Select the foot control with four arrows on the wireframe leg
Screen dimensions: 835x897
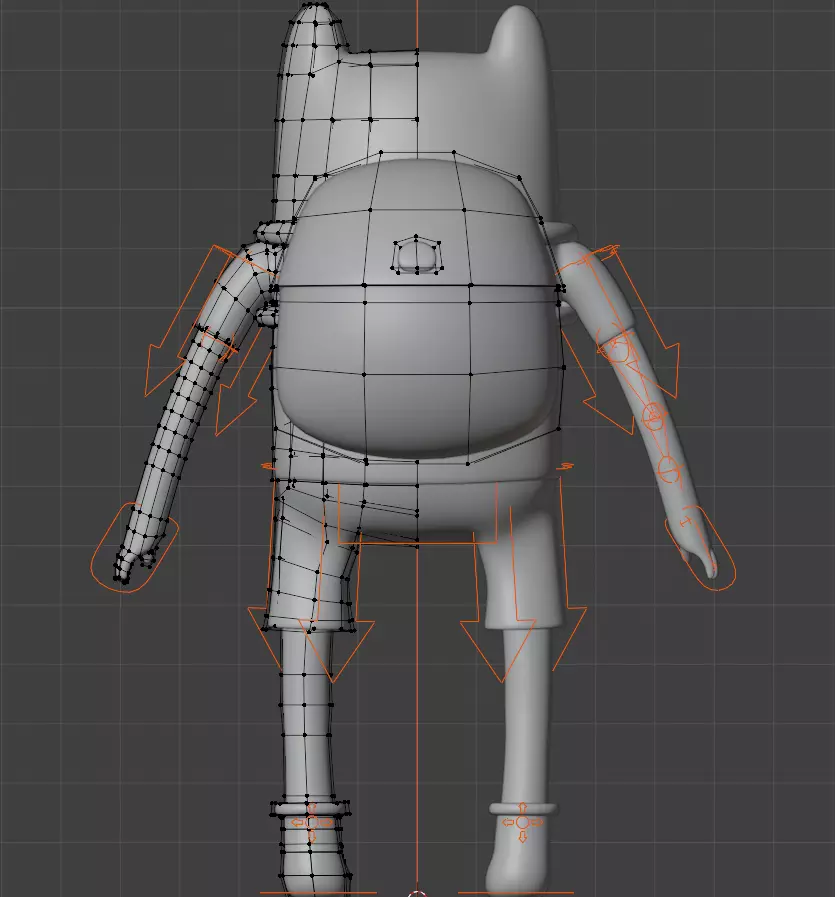pyautogui.click(x=312, y=823)
